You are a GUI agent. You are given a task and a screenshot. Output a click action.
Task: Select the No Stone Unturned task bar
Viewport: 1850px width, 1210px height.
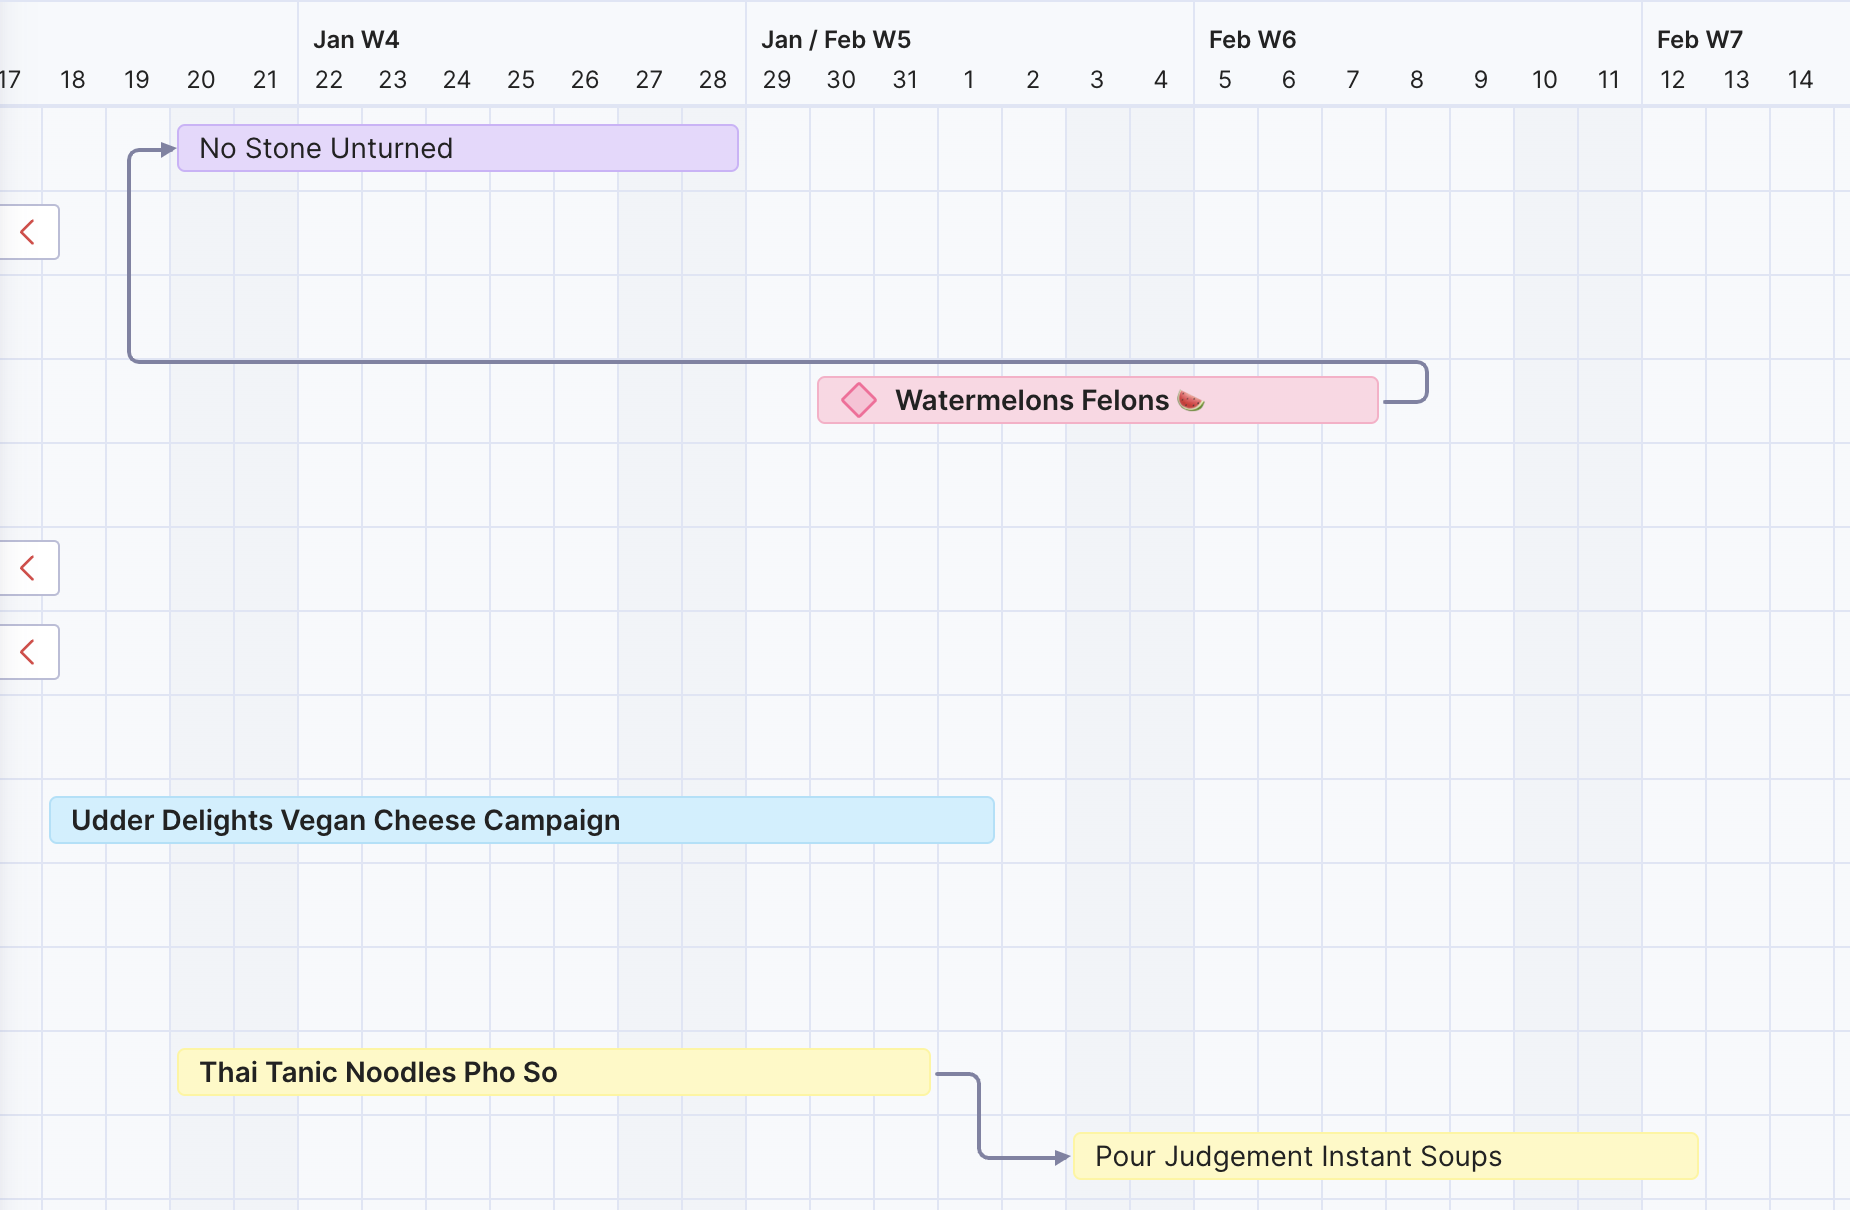click(458, 148)
